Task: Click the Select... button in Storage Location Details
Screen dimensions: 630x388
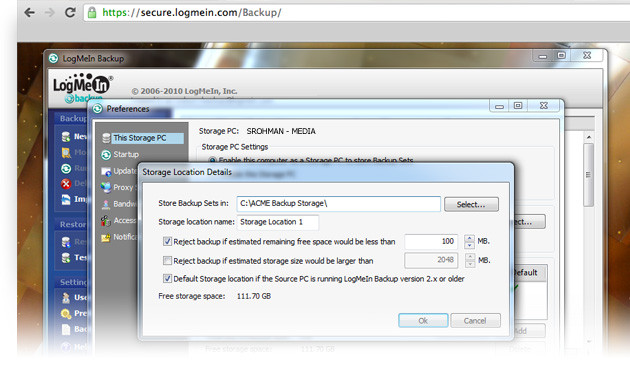Action: pos(471,204)
